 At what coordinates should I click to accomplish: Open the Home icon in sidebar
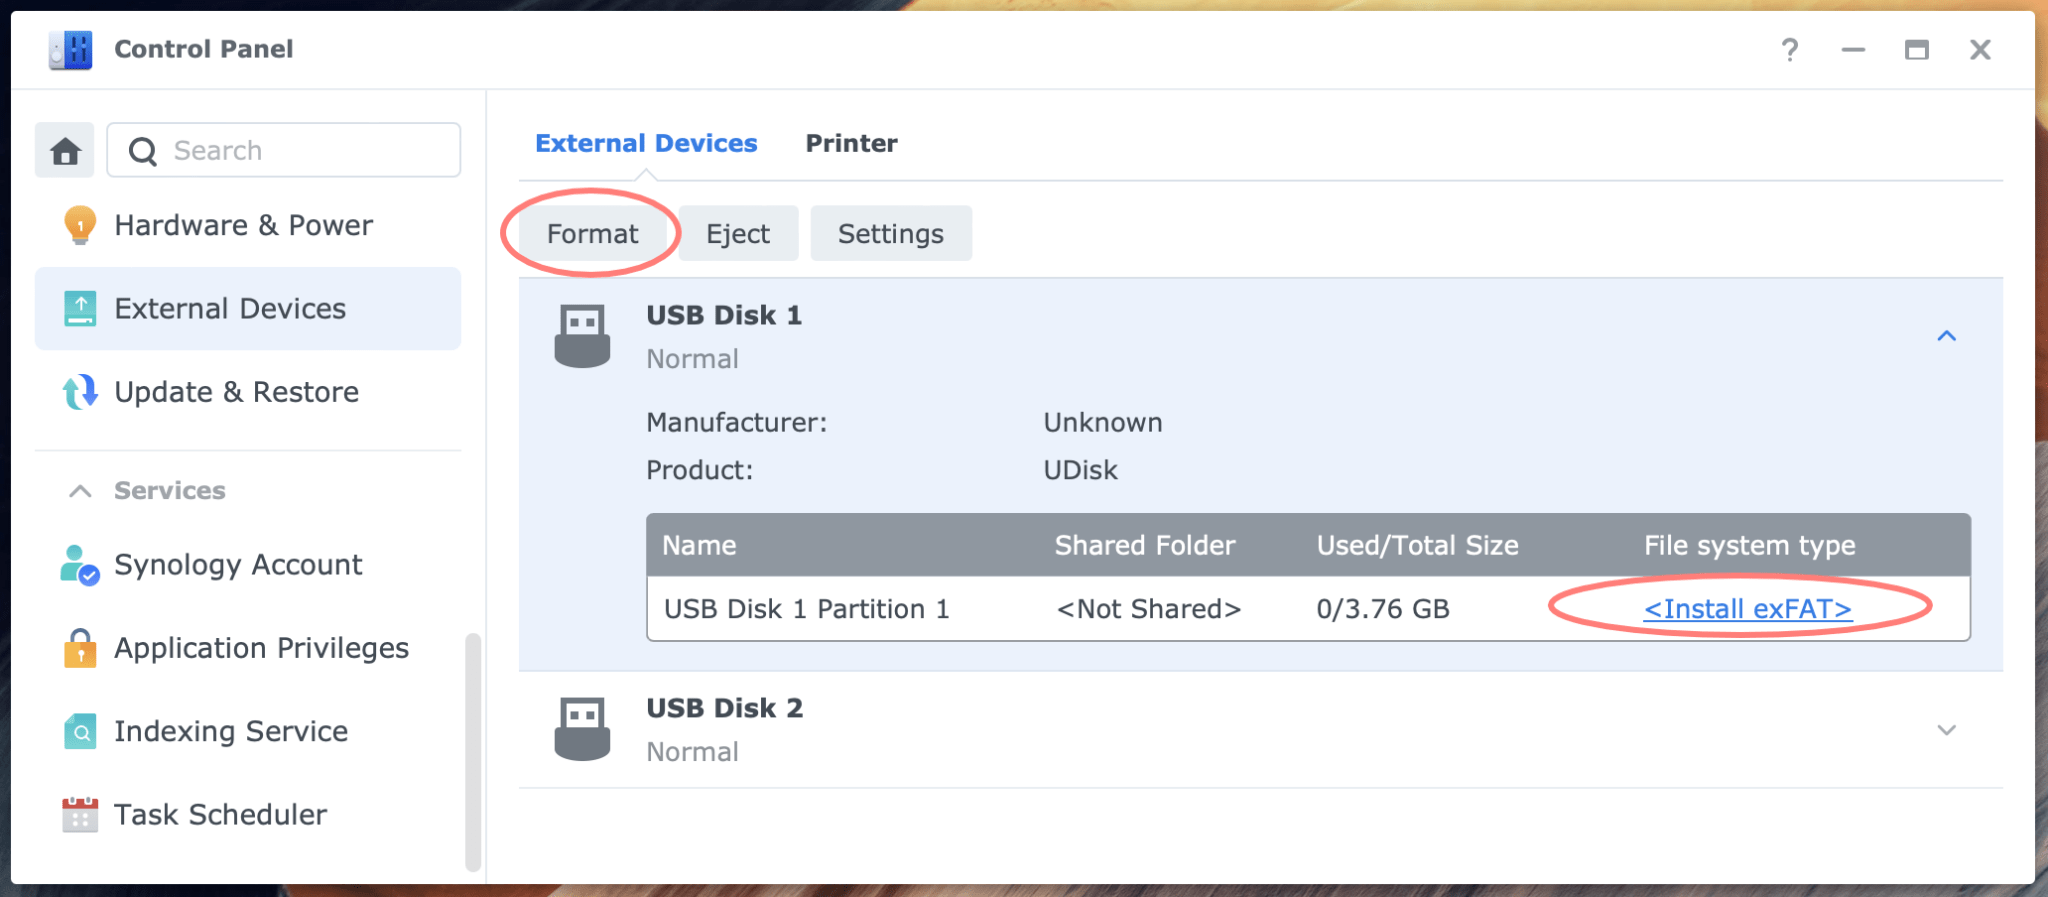point(64,149)
